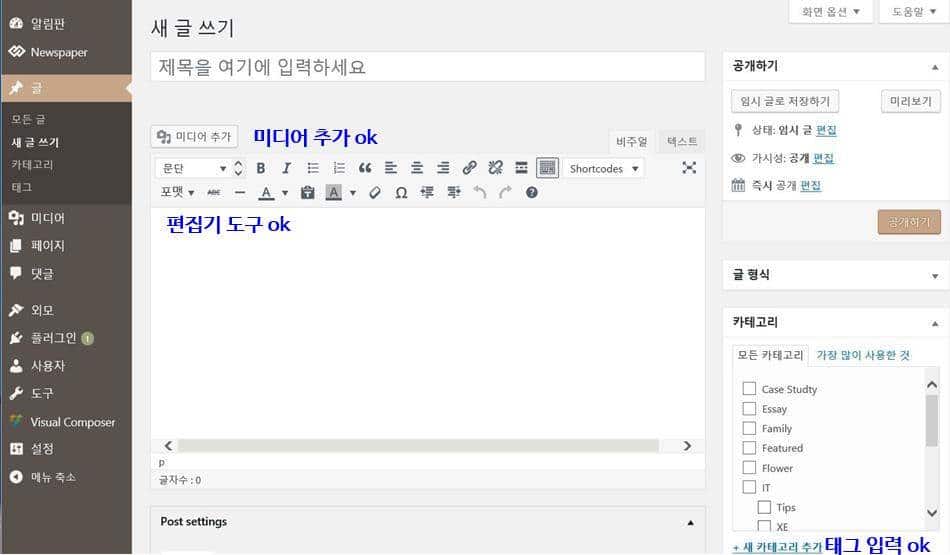Align text left

click(391, 168)
